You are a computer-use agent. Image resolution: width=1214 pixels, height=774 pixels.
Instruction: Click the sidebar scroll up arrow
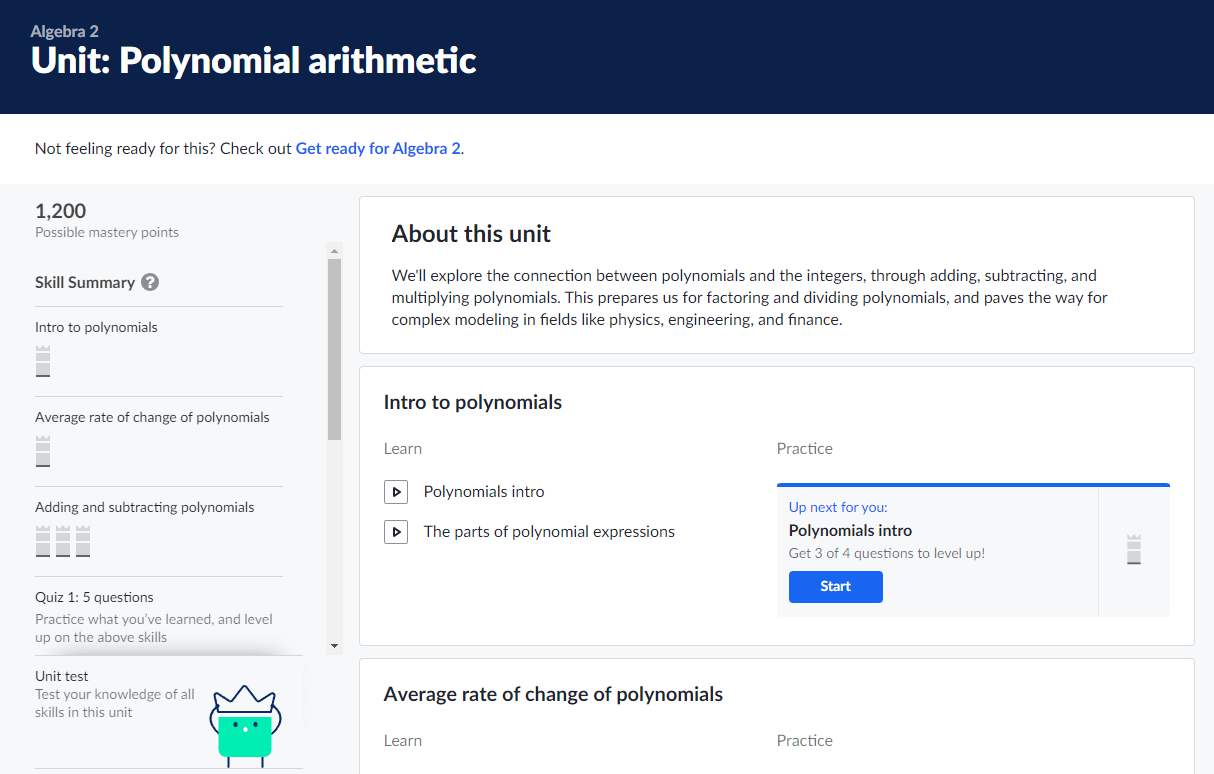pyautogui.click(x=334, y=251)
